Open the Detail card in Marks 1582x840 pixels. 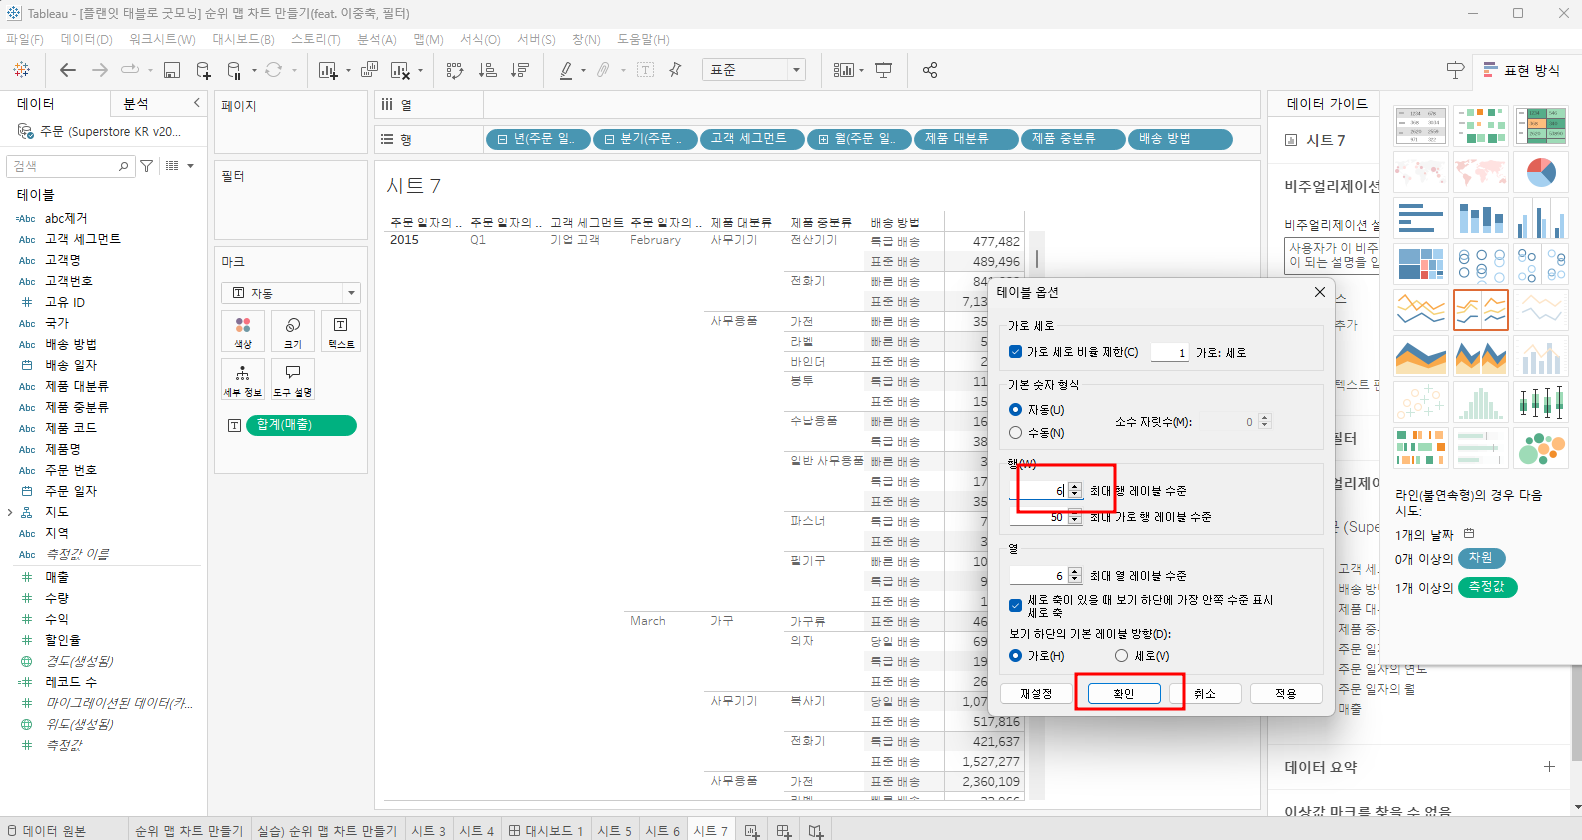[x=243, y=379]
